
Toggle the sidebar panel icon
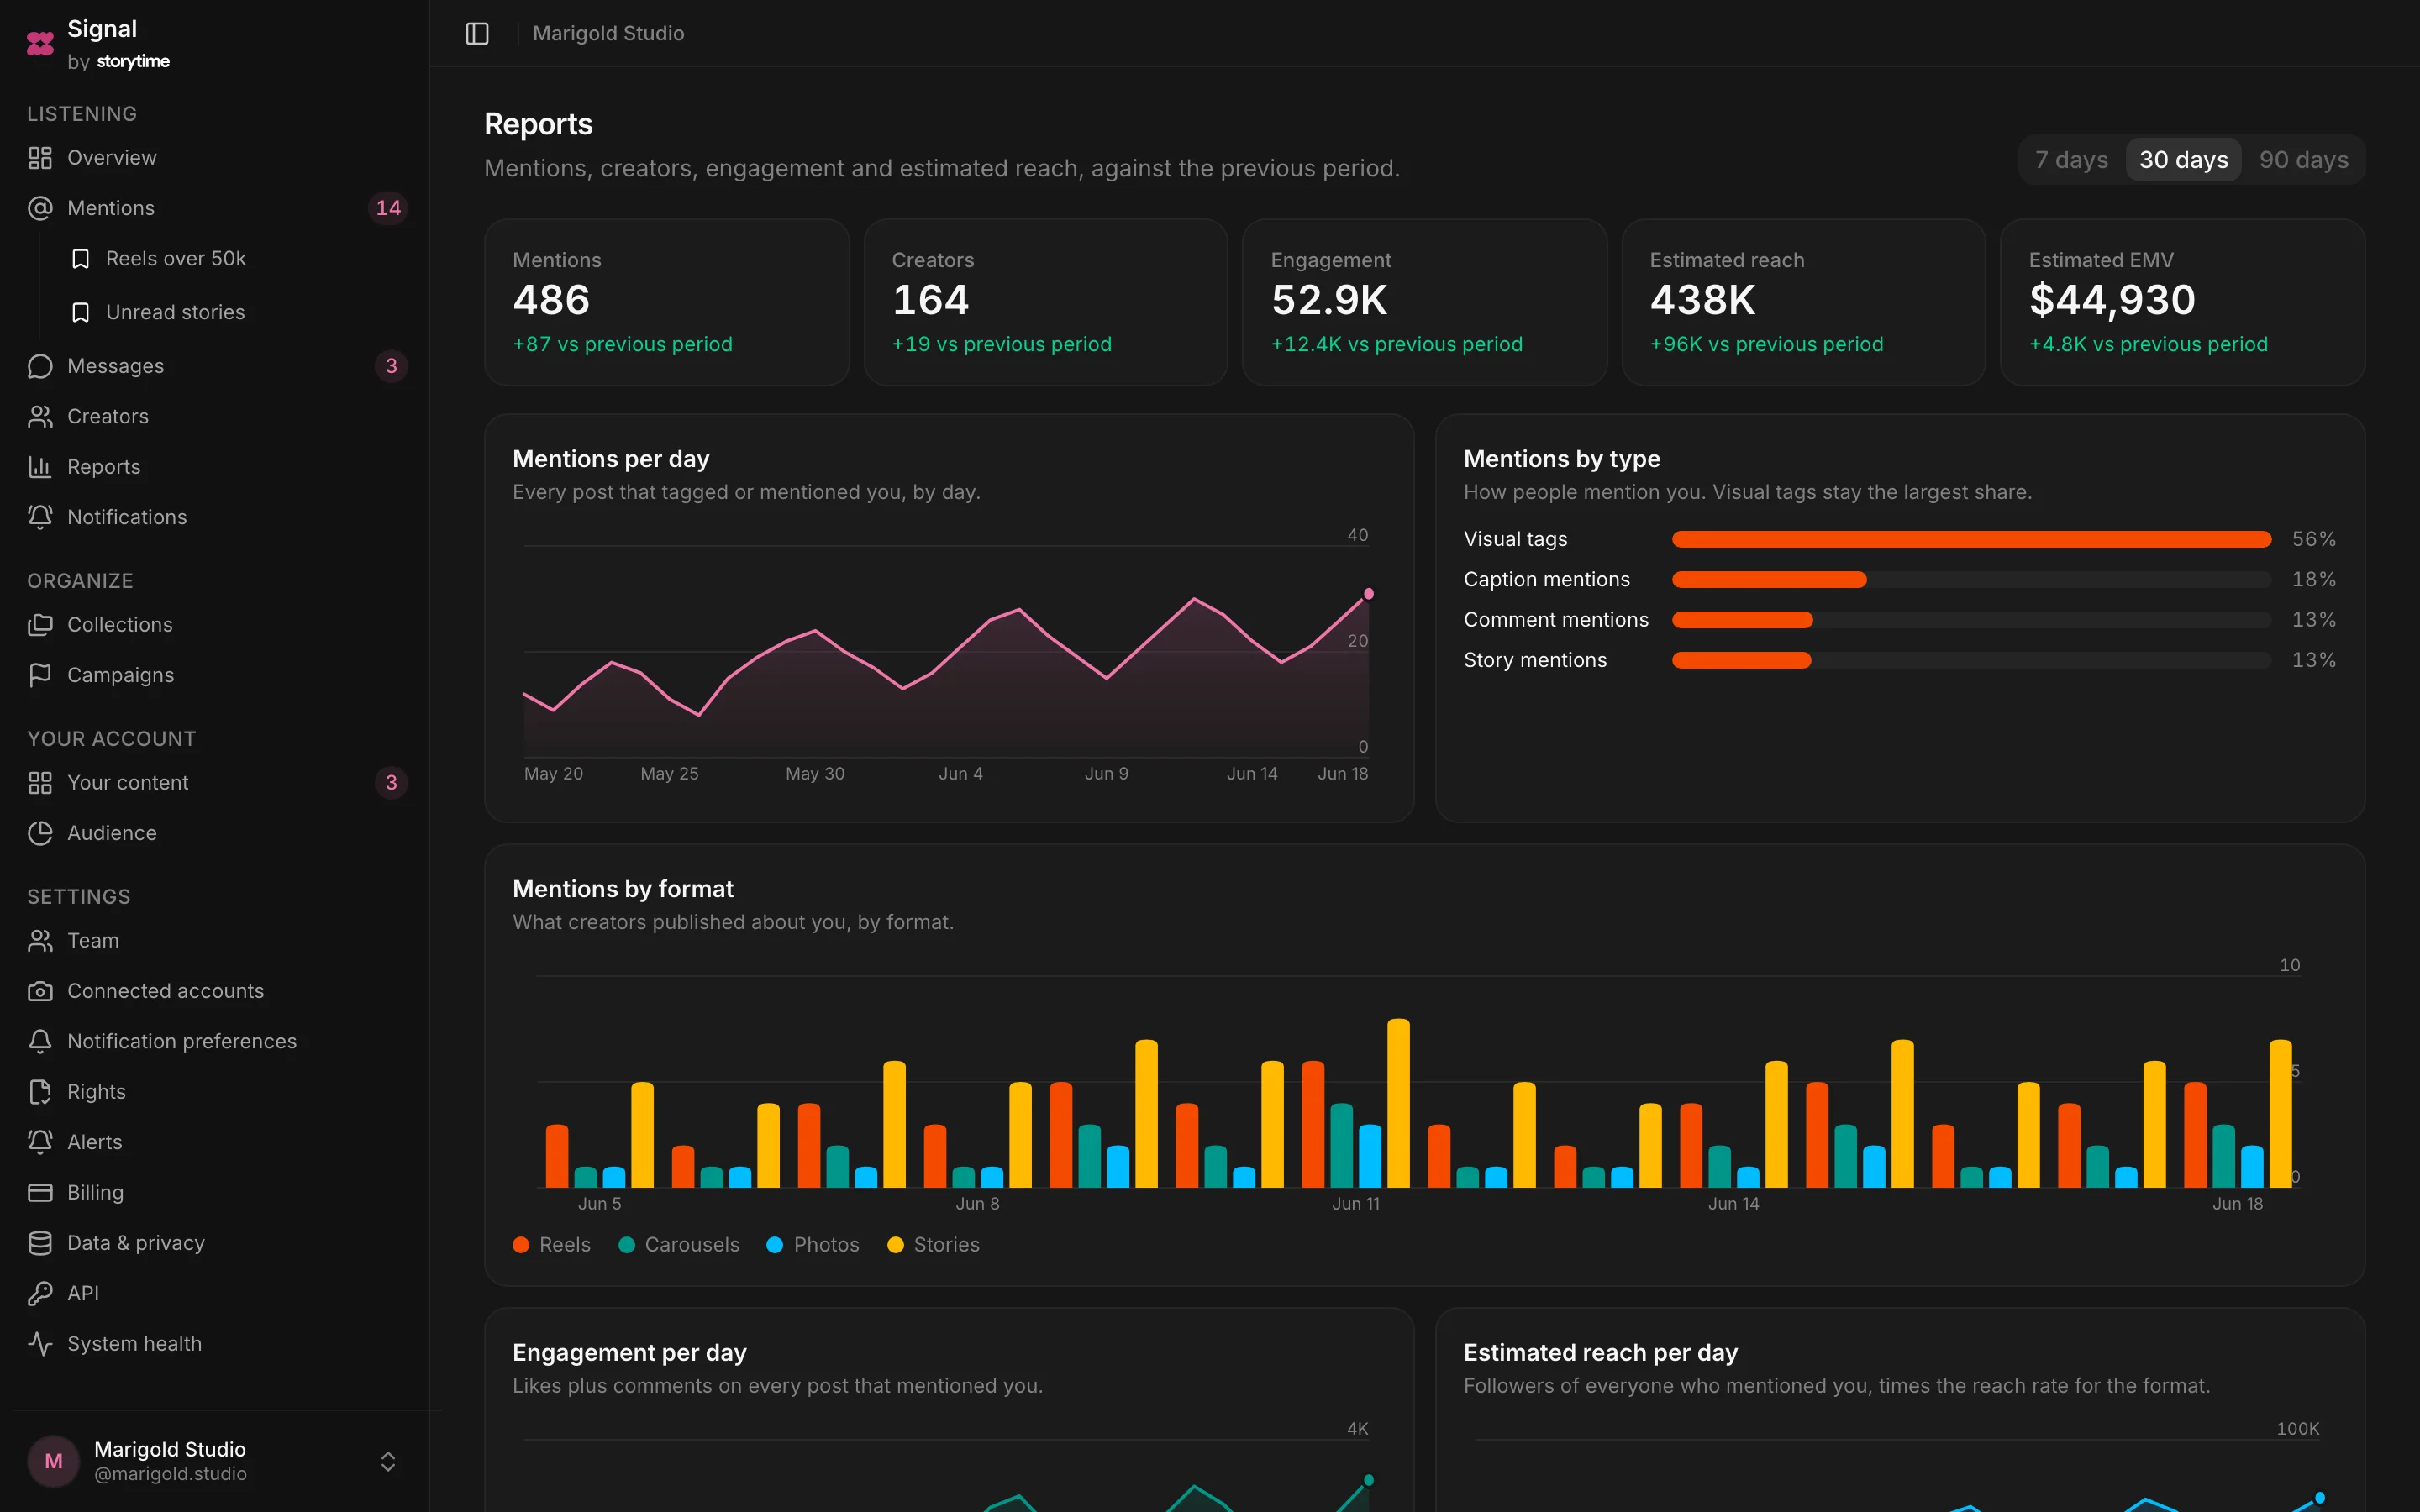(x=477, y=33)
